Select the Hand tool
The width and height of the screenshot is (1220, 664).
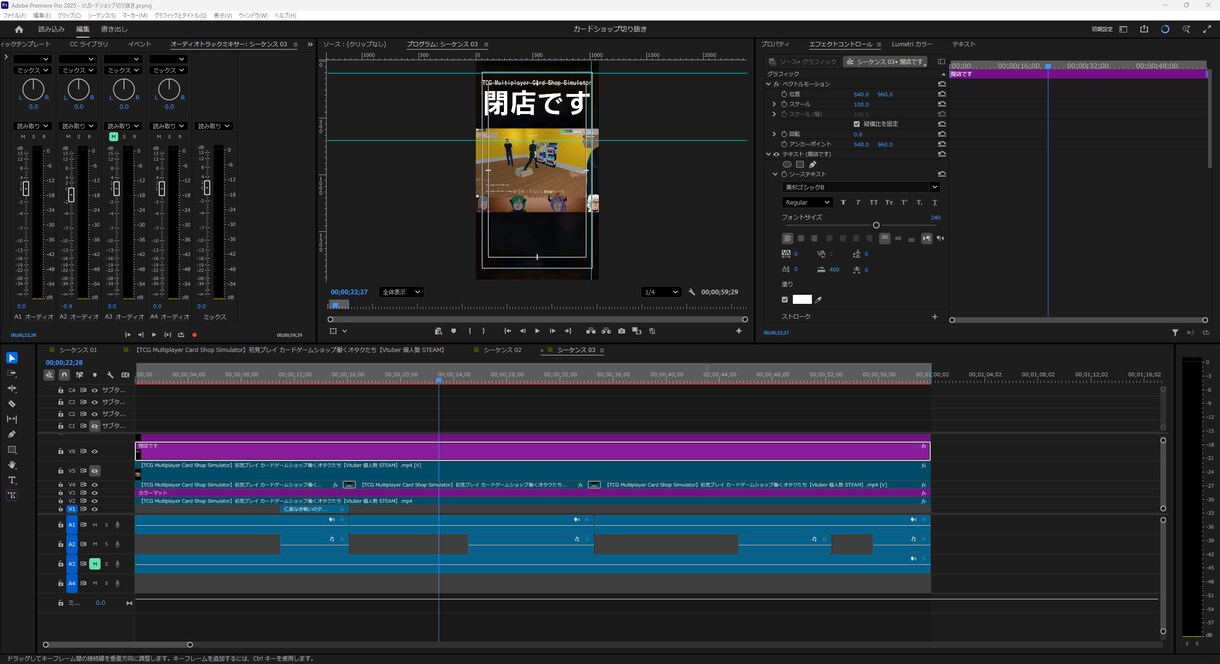12,465
